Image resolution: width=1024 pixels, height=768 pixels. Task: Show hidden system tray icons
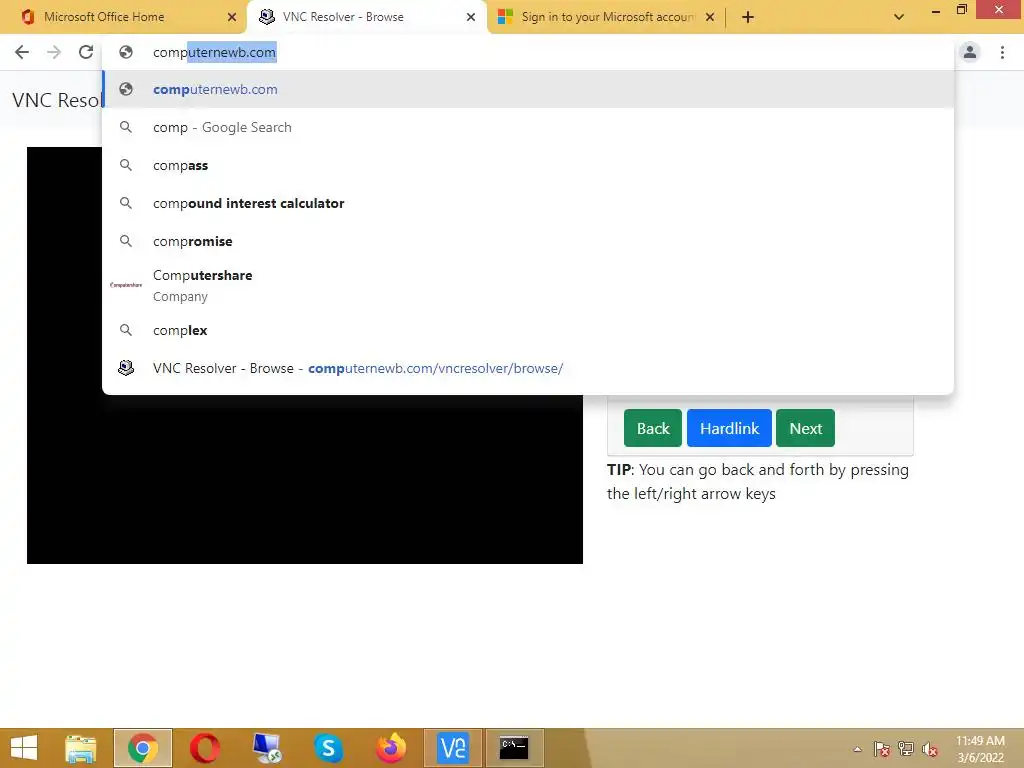857,749
